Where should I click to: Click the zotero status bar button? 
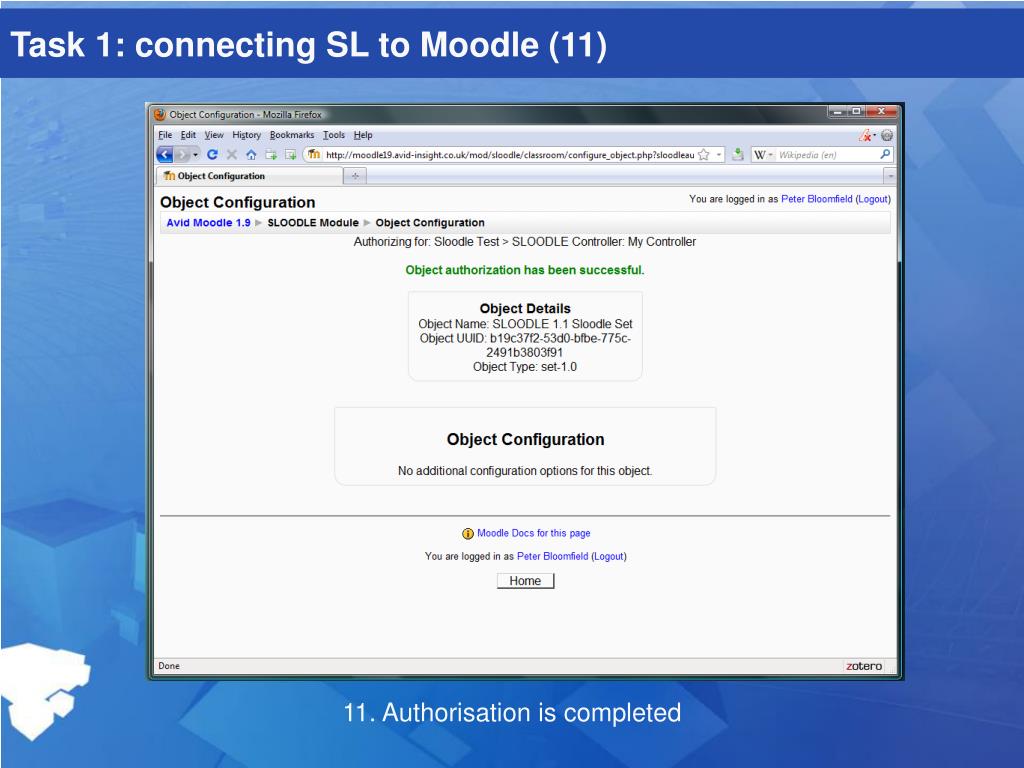[863, 666]
